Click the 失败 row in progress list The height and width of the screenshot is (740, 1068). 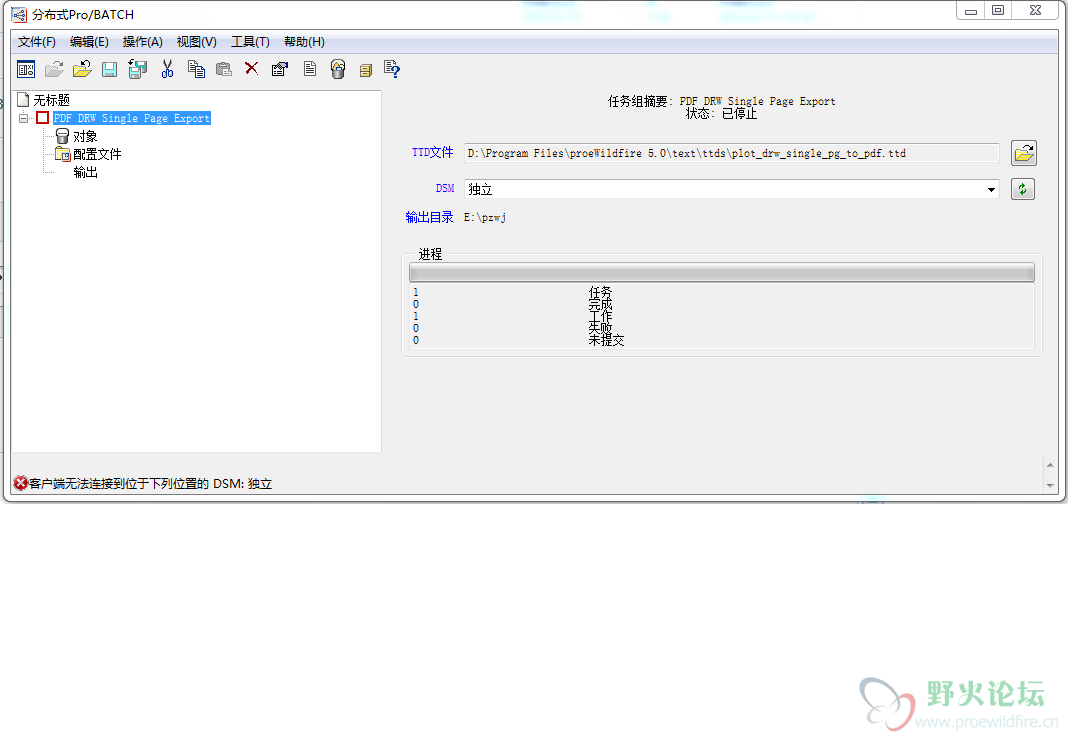[x=721, y=328]
